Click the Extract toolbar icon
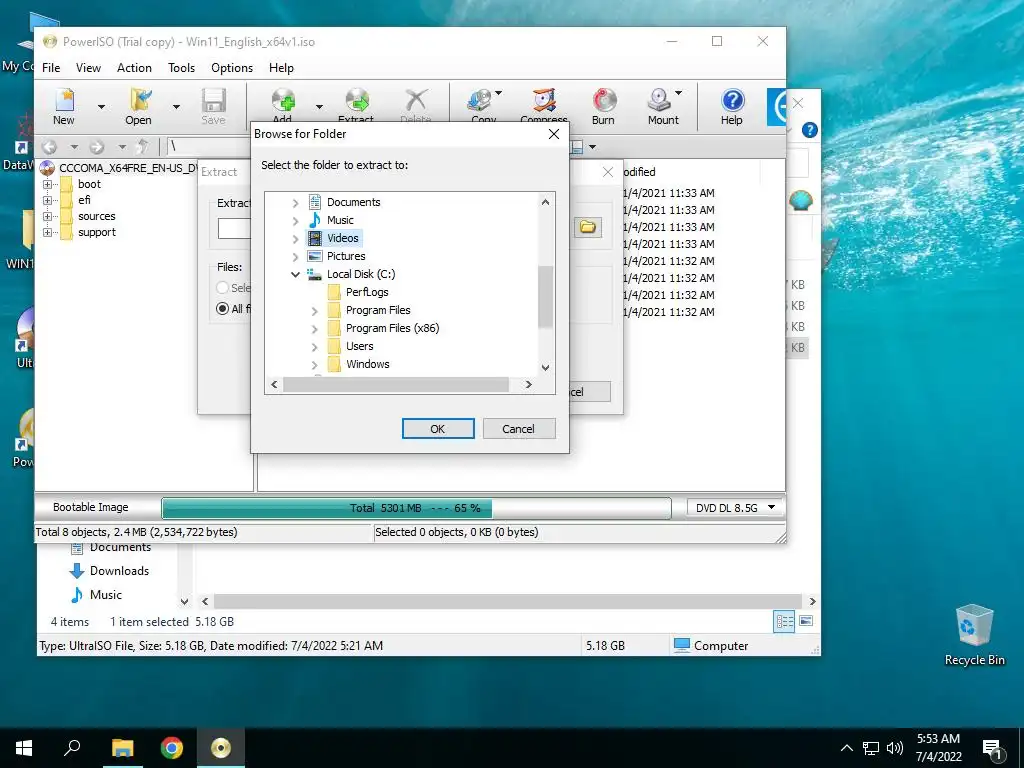The width and height of the screenshot is (1024, 768). point(357,105)
